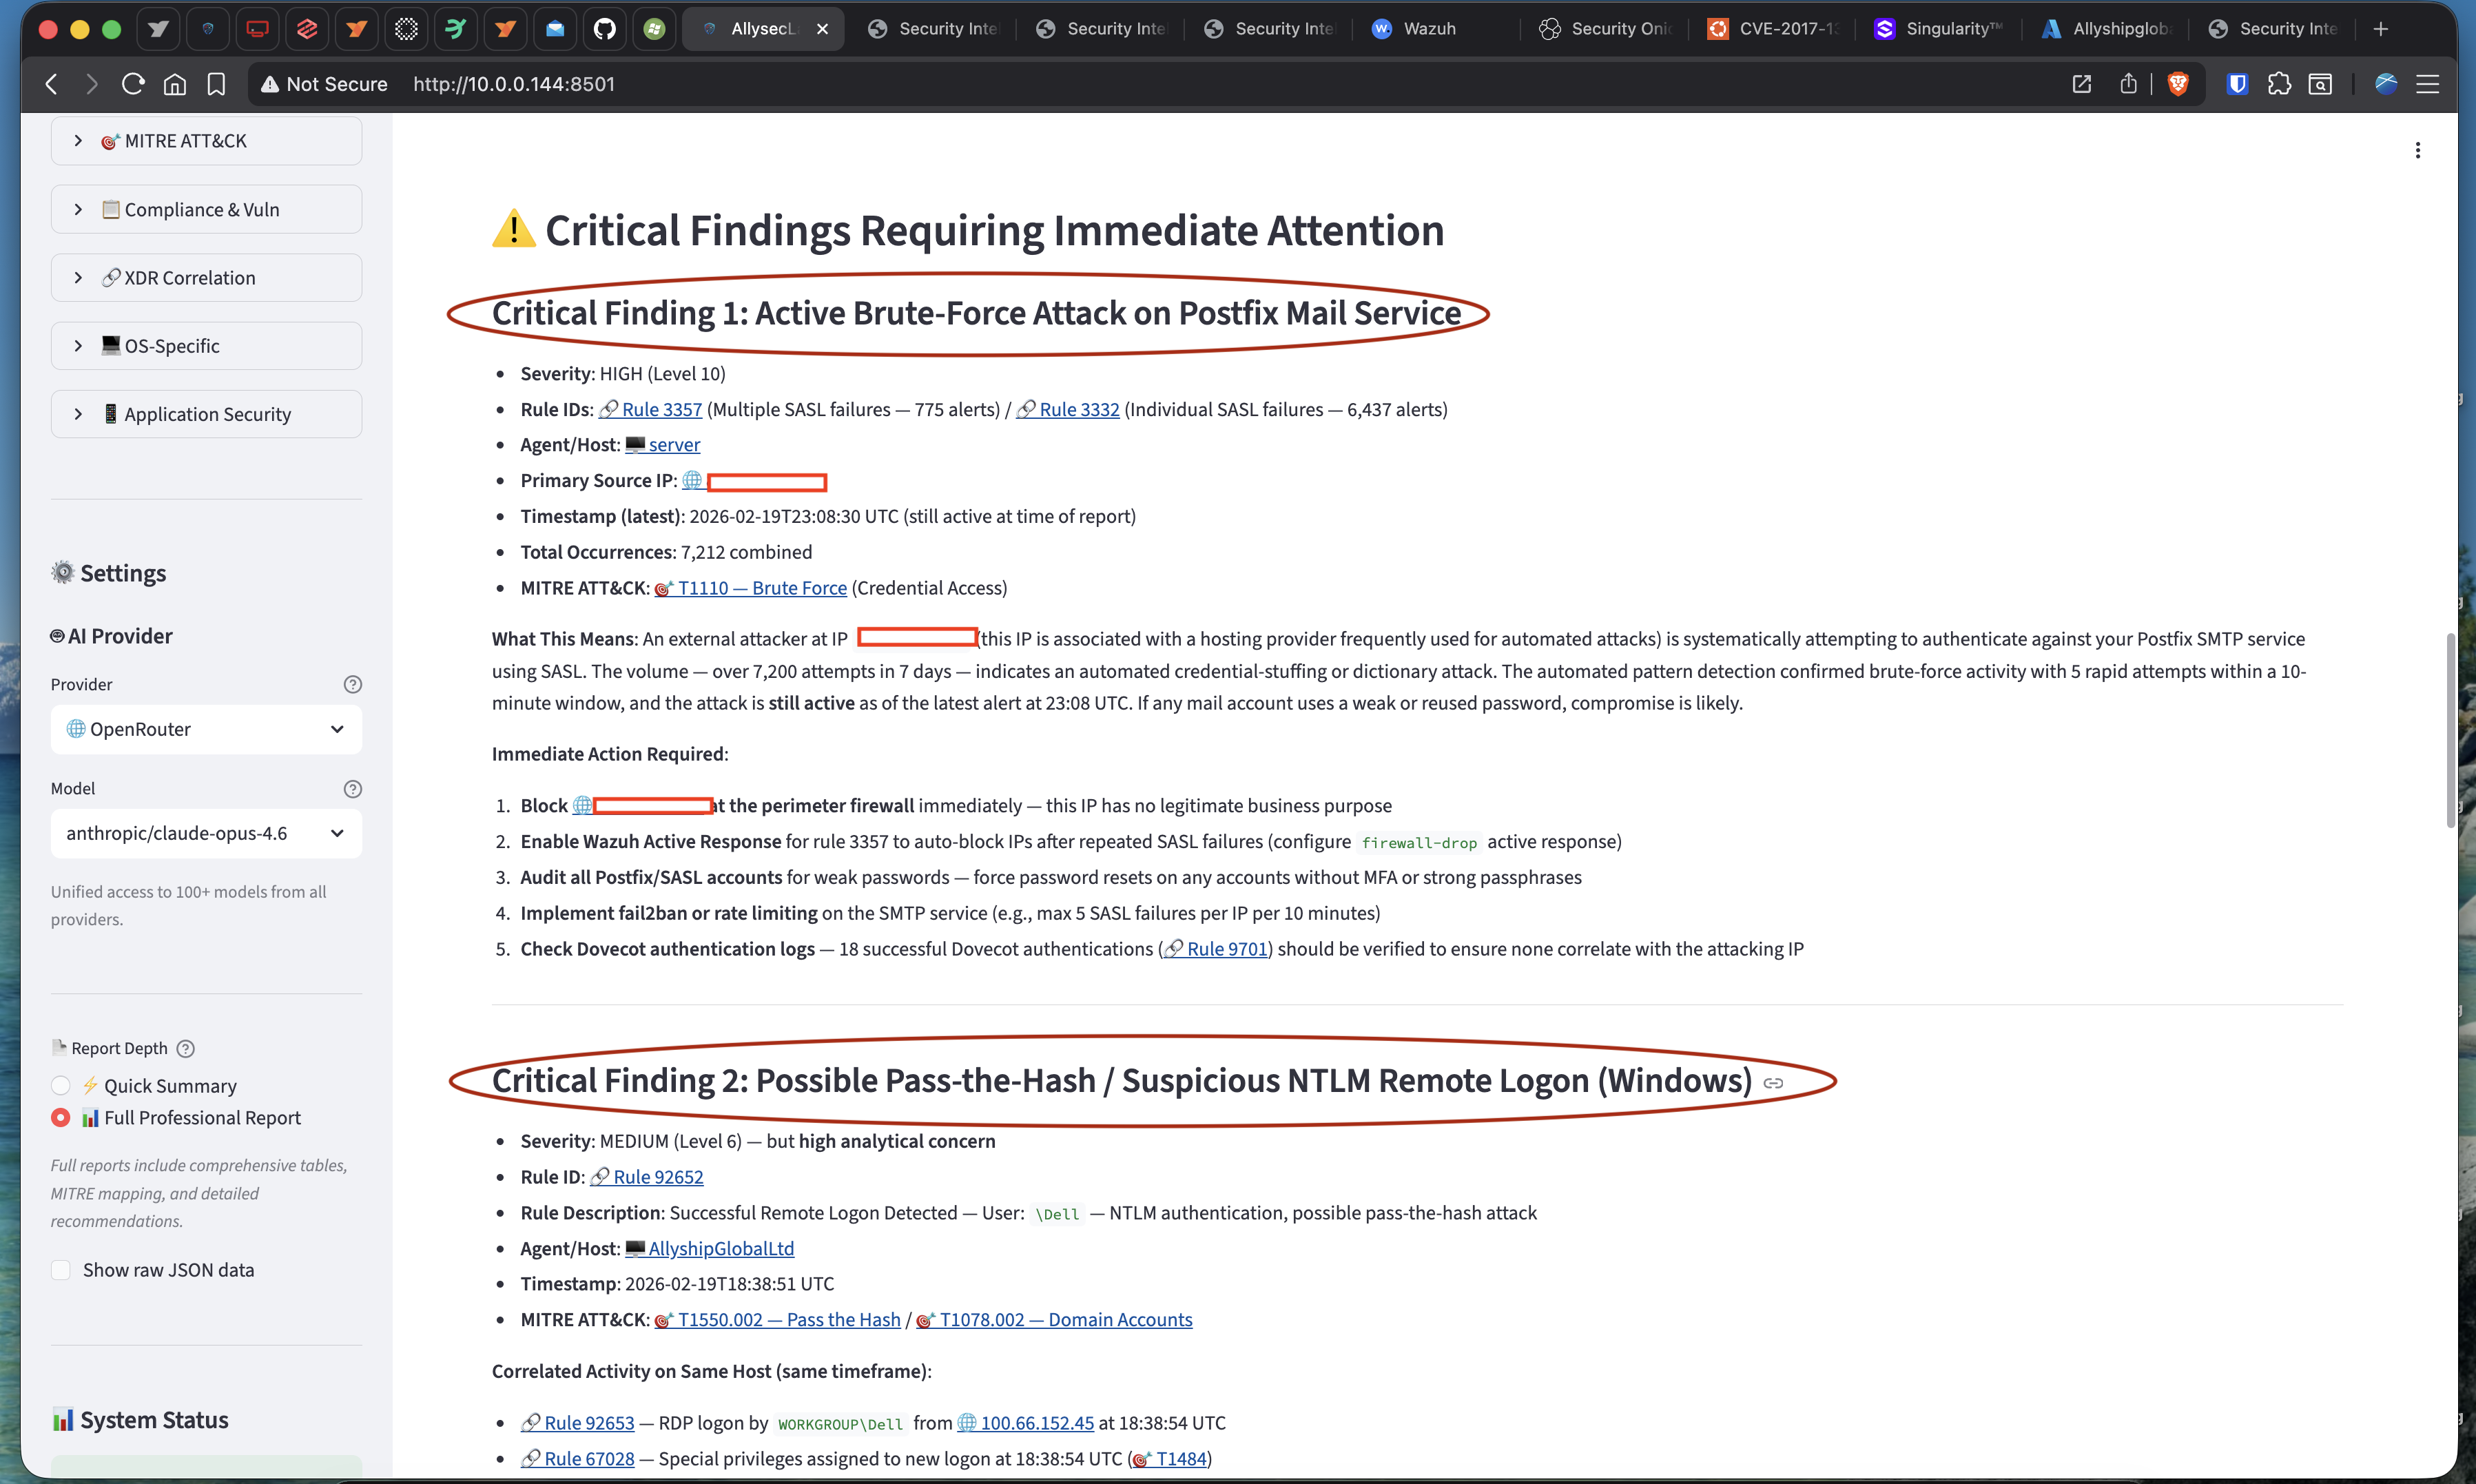The width and height of the screenshot is (2476, 1484).
Task: Click the help icon next to Model
Action: point(352,788)
